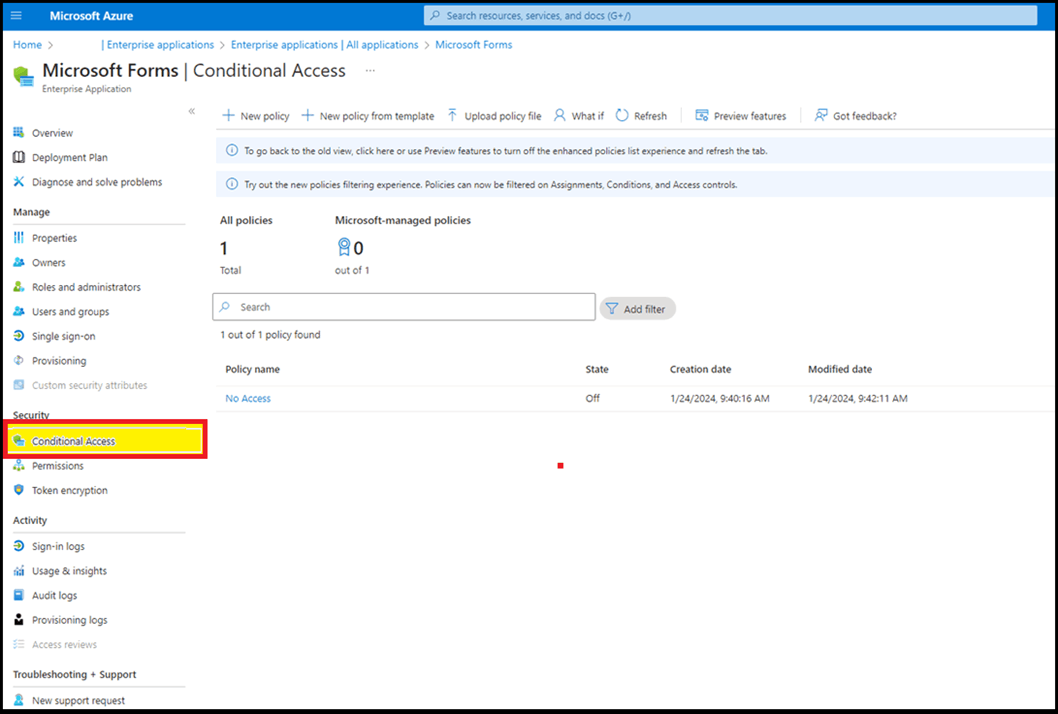Go to Home breadcrumb link
Viewport: 1058px width, 714px height.
tap(27, 45)
